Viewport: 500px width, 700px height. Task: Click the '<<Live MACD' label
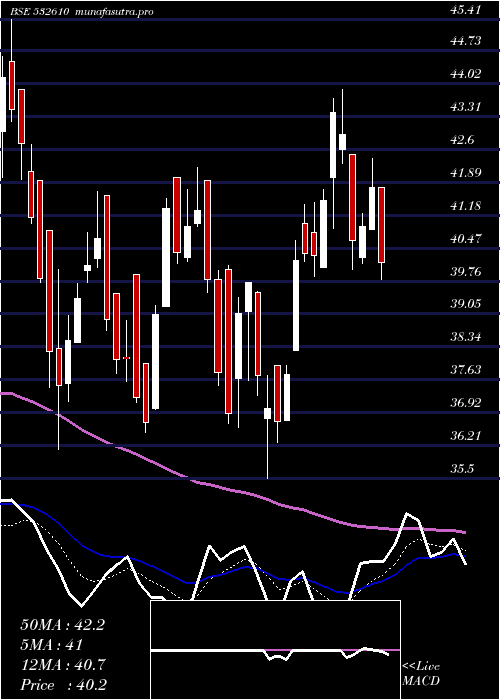(421, 674)
